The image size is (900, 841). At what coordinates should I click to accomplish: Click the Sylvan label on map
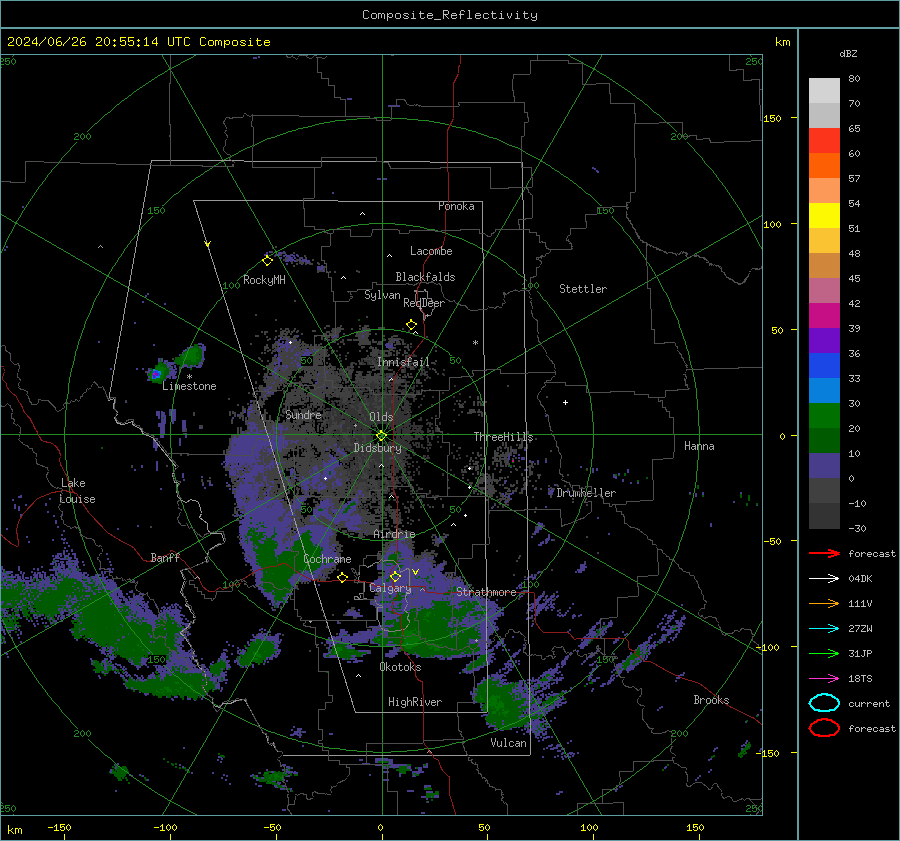pyautogui.click(x=382, y=295)
